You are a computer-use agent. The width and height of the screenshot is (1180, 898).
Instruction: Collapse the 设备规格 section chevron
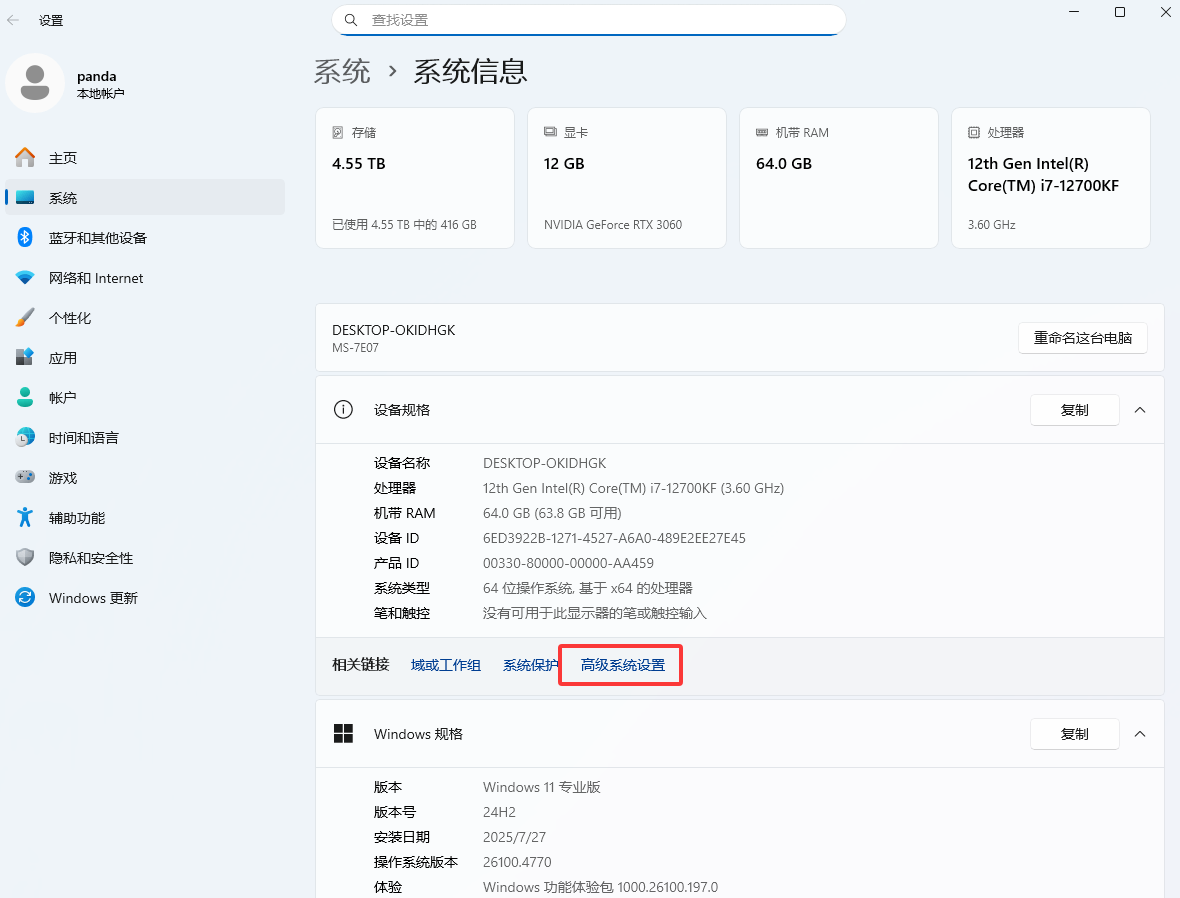click(x=1140, y=410)
